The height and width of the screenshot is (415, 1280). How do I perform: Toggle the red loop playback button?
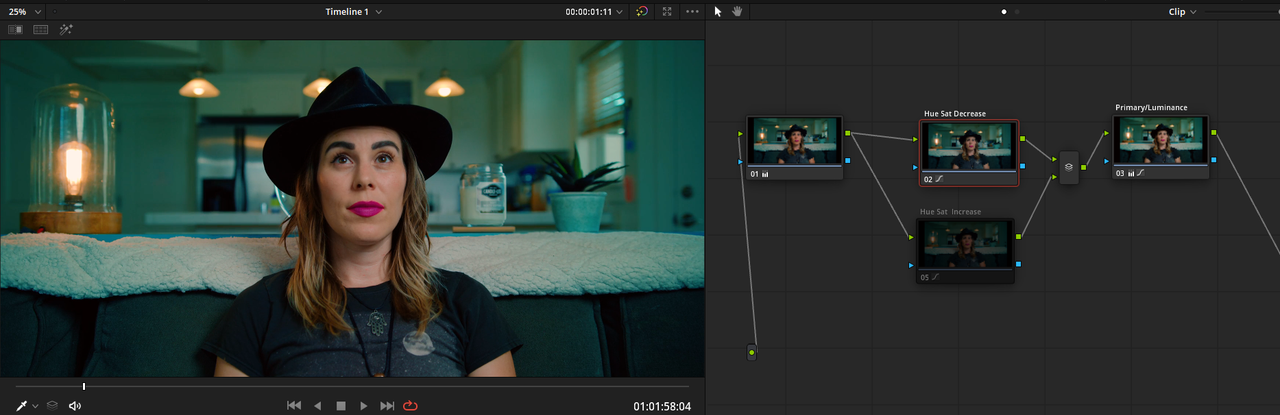tap(410, 405)
